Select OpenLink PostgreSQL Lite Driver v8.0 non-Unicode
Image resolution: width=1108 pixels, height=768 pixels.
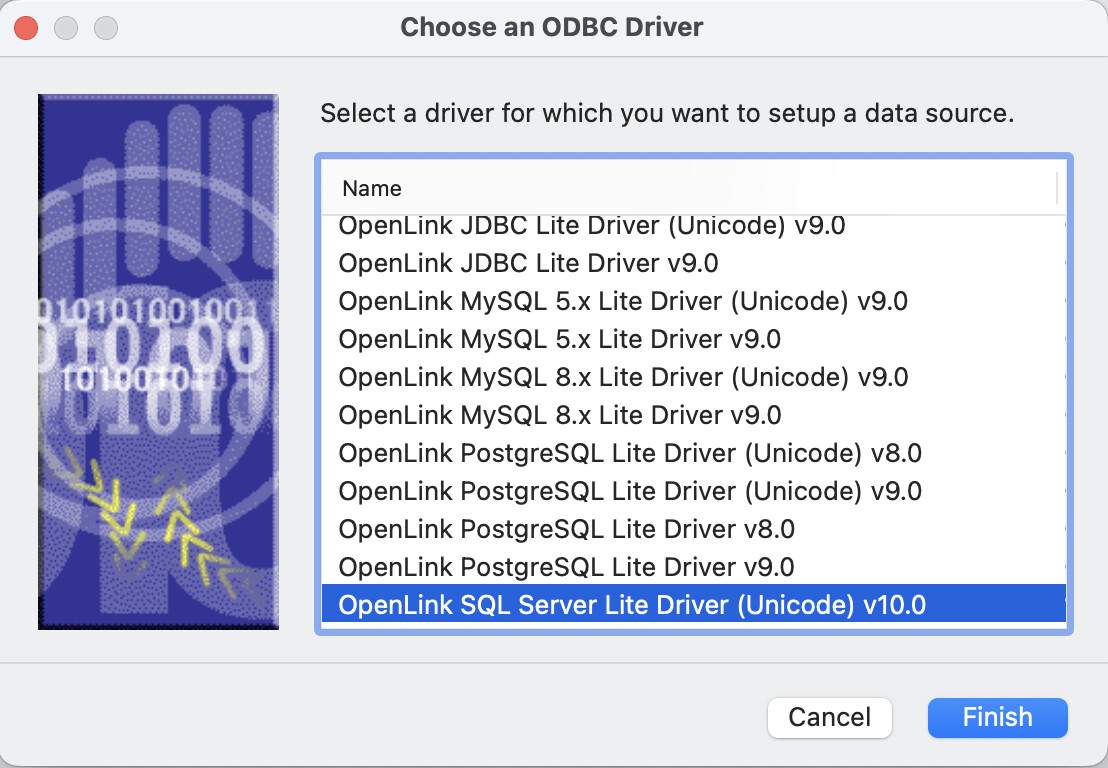(x=566, y=530)
